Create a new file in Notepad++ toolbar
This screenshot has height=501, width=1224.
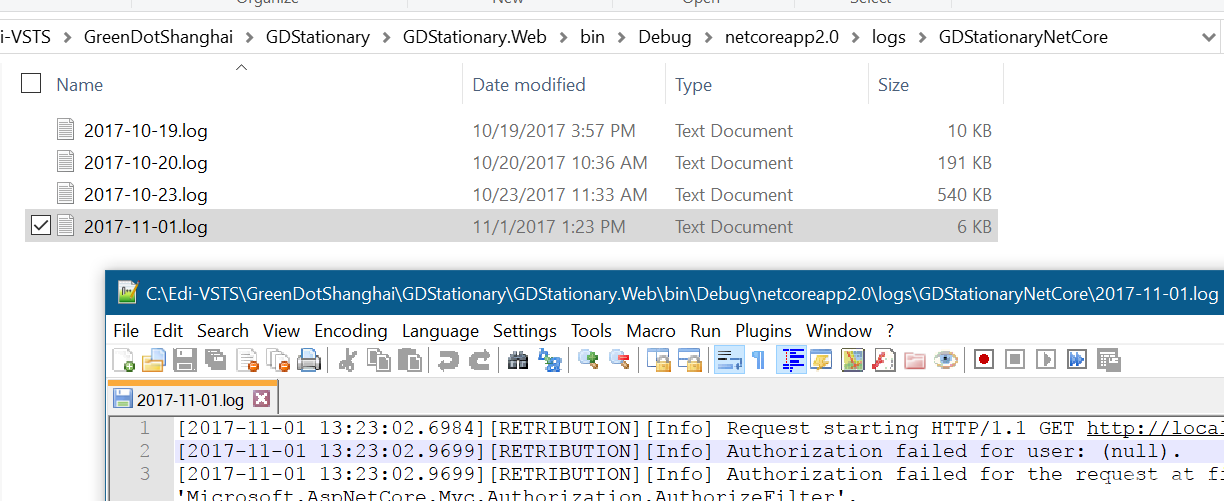pyautogui.click(x=124, y=360)
